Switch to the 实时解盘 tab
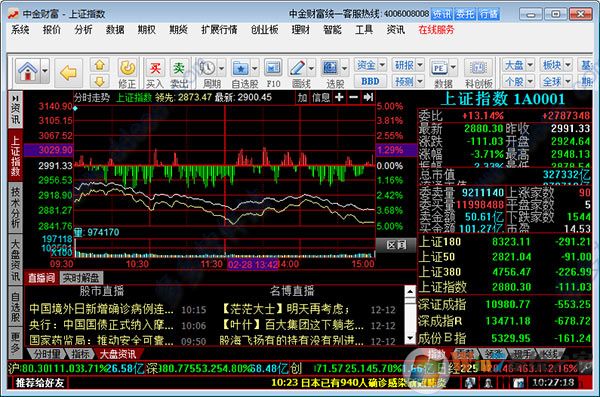 pyautogui.click(x=81, y=278)
